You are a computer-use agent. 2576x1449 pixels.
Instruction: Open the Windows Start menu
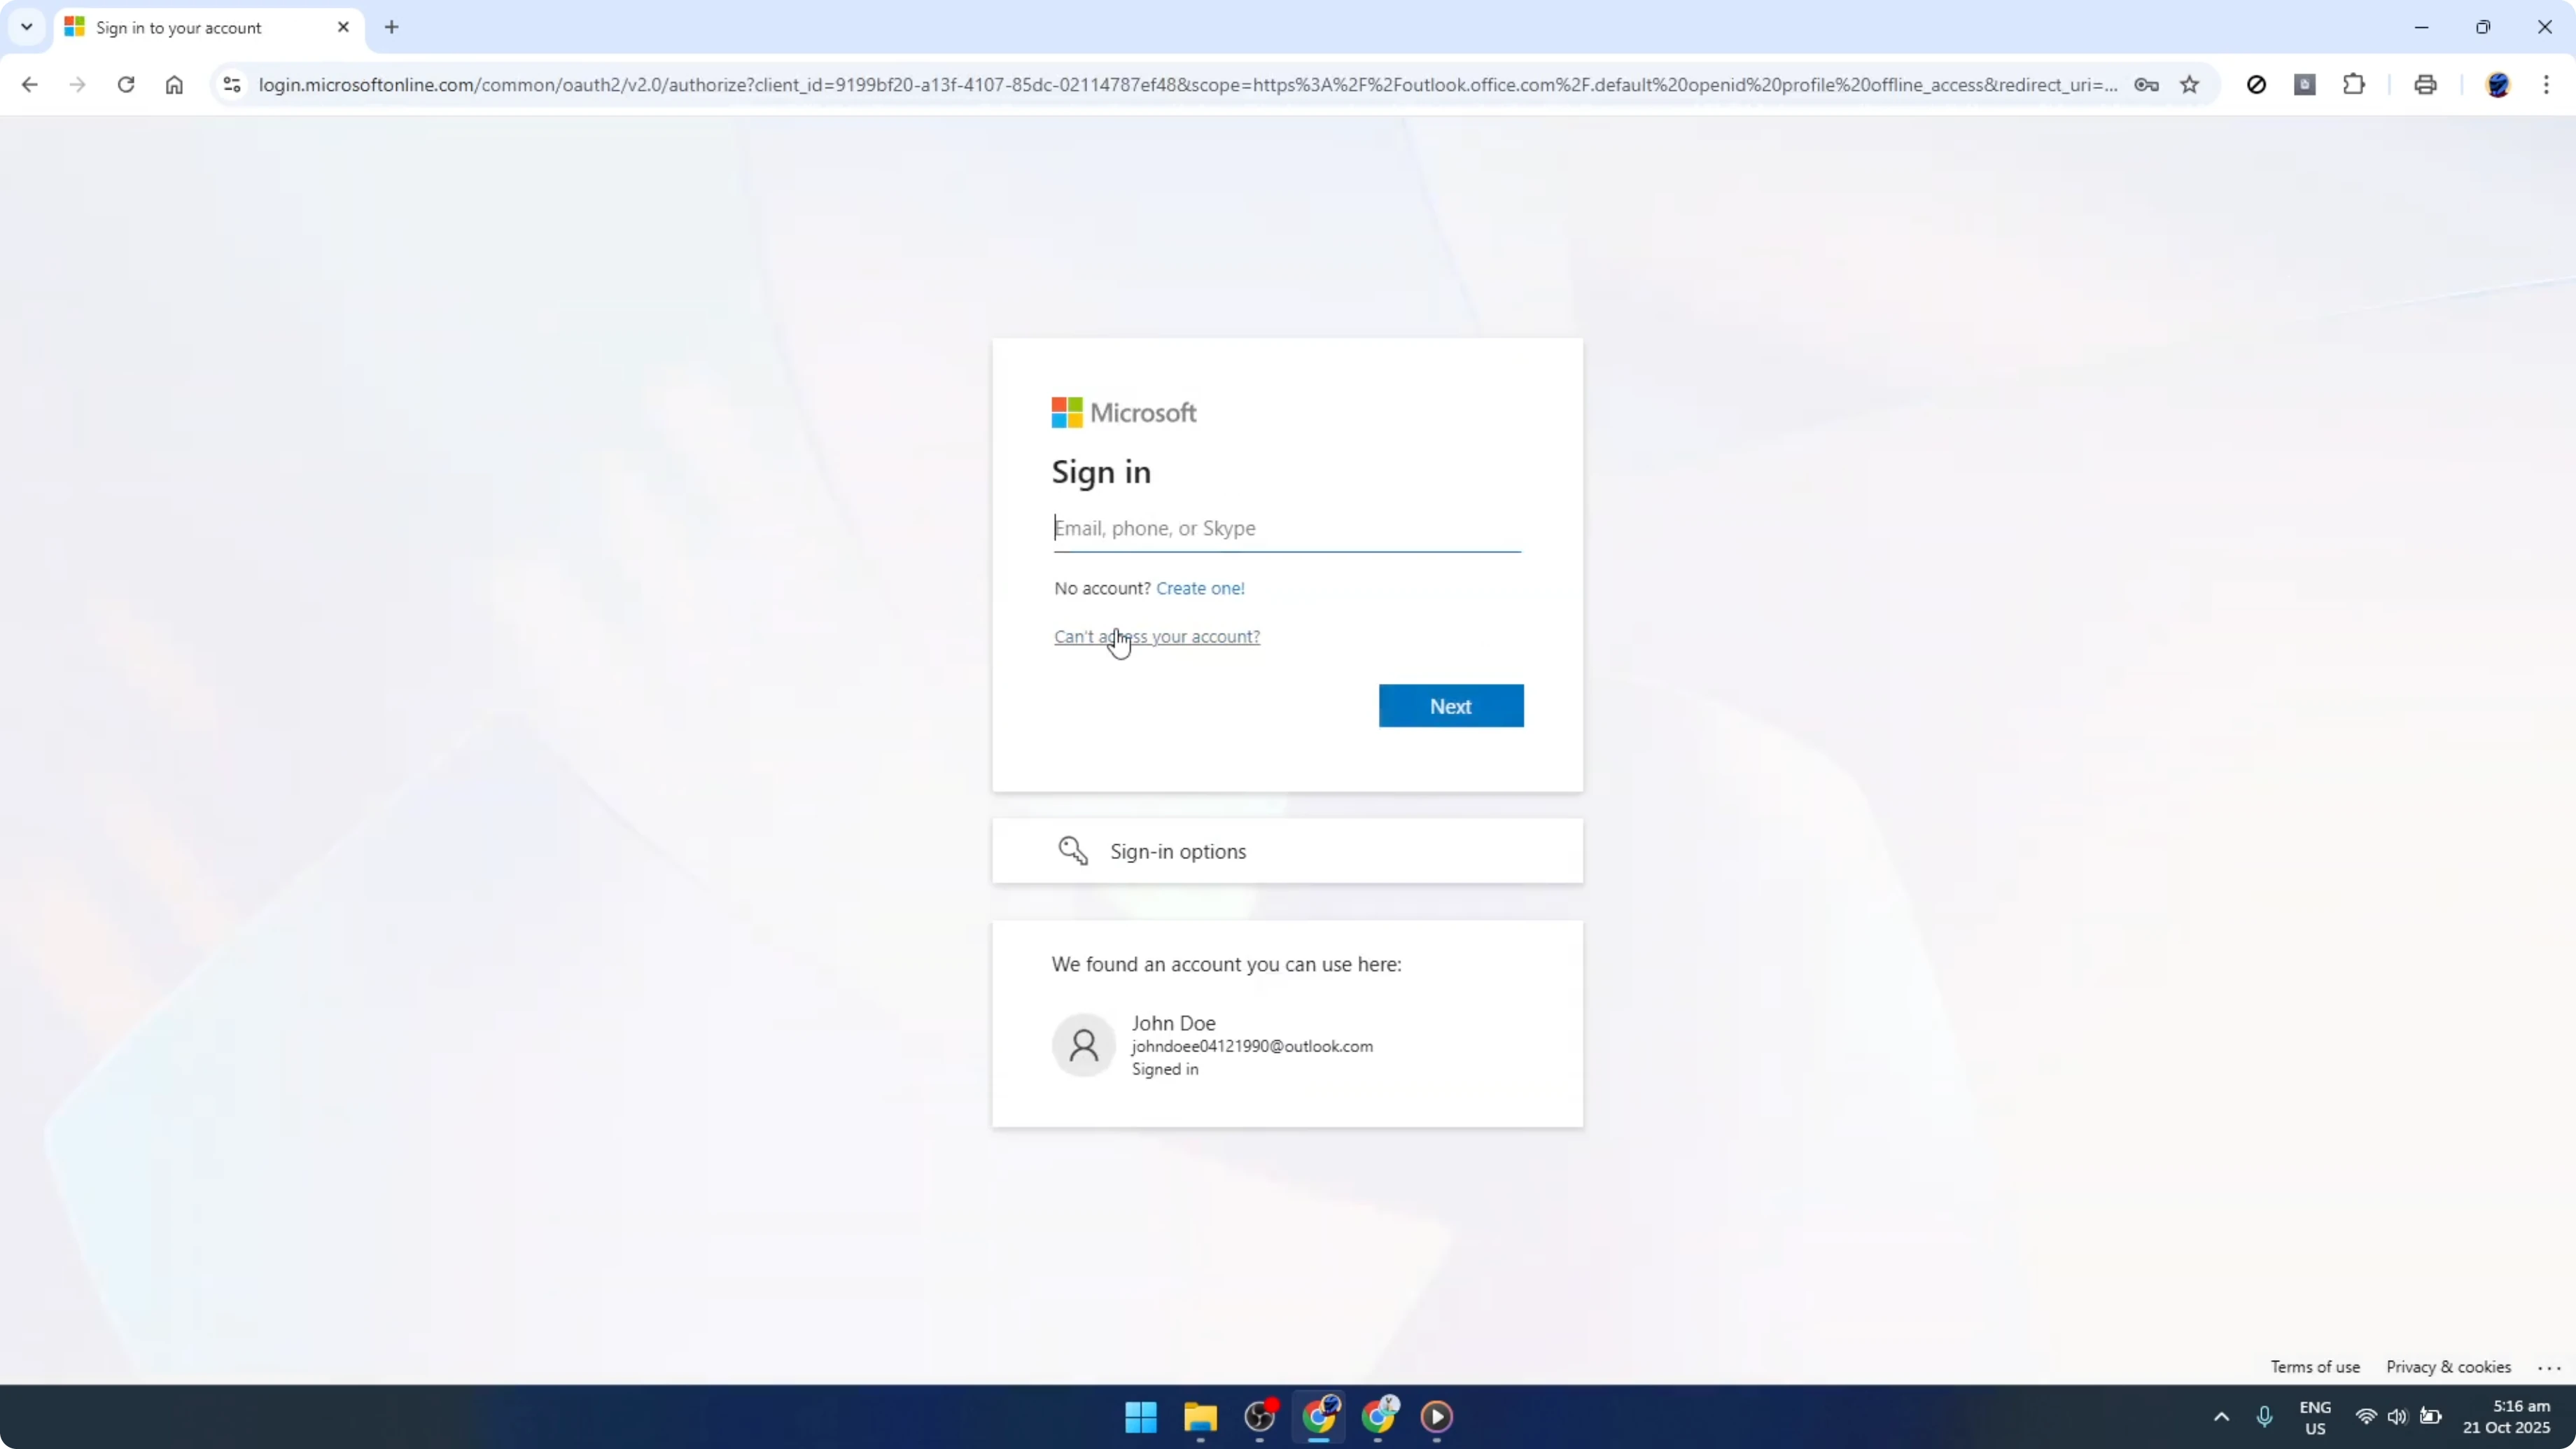[1140, 1417]
